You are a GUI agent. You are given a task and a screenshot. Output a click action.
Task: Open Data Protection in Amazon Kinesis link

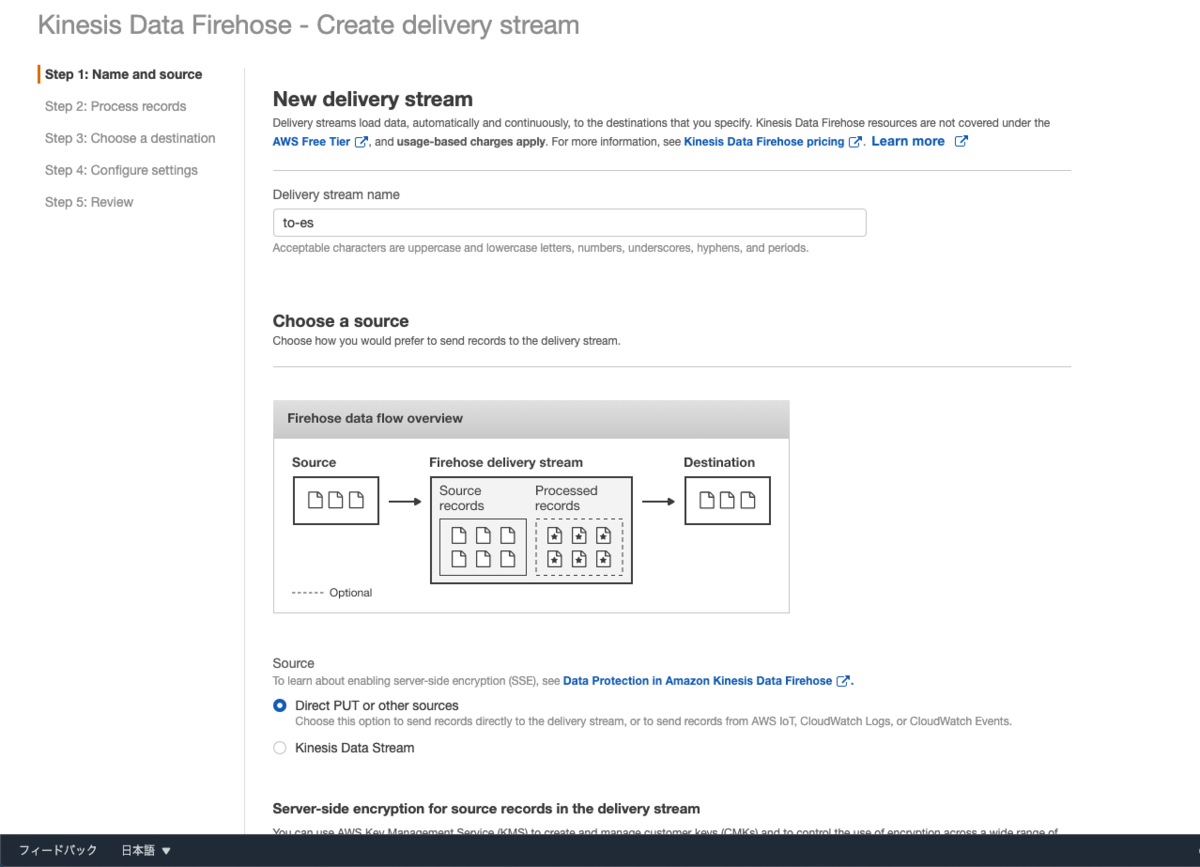coord(697,681)
